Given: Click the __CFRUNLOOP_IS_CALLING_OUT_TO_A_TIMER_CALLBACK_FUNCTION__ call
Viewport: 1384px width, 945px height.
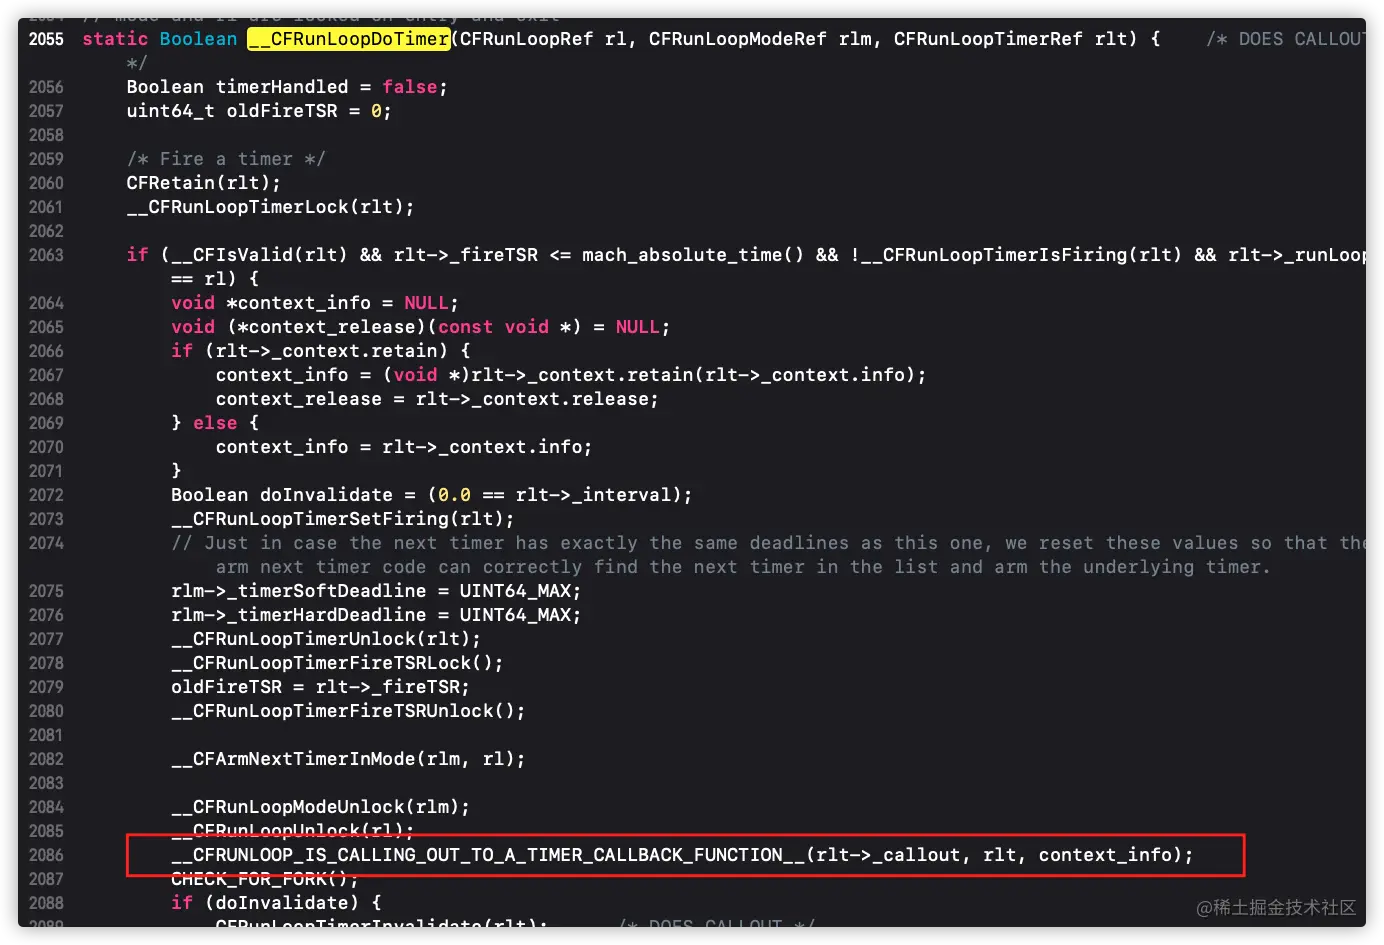Looking at the screenshot, I should [x=682, y=855].
